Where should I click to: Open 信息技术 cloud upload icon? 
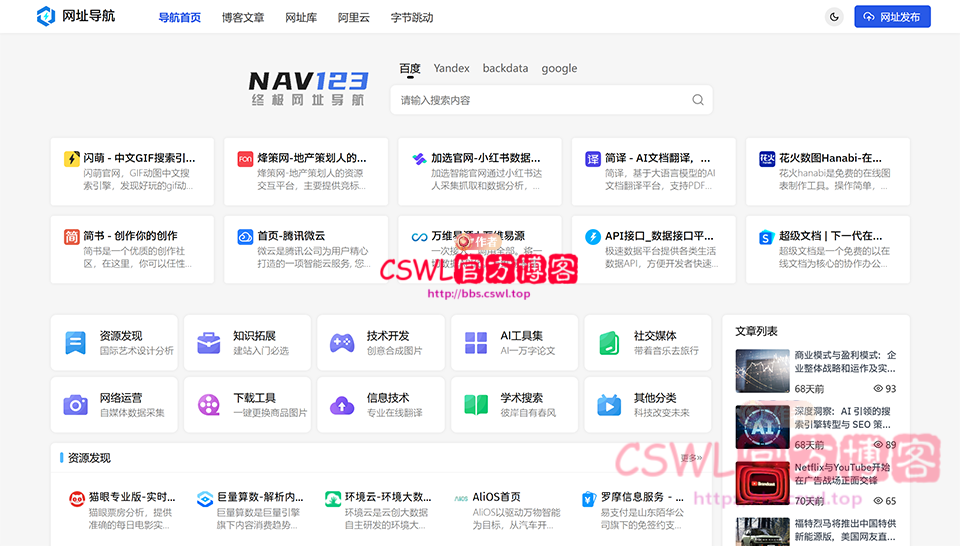point(342,404)
